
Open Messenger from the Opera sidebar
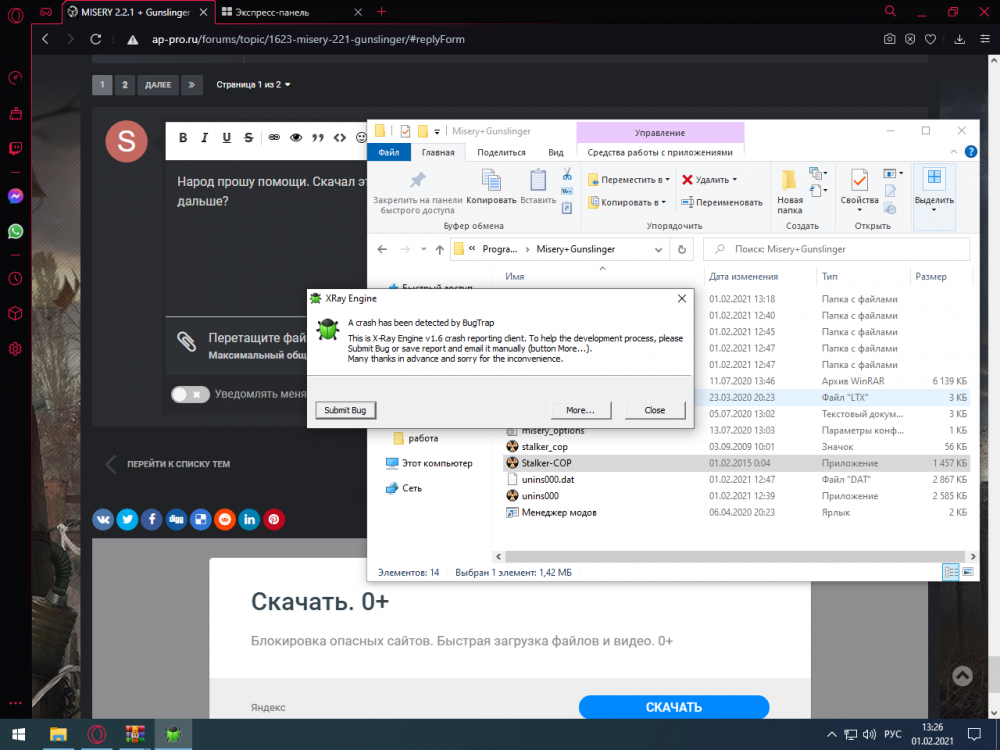click(x=15, y=197)
